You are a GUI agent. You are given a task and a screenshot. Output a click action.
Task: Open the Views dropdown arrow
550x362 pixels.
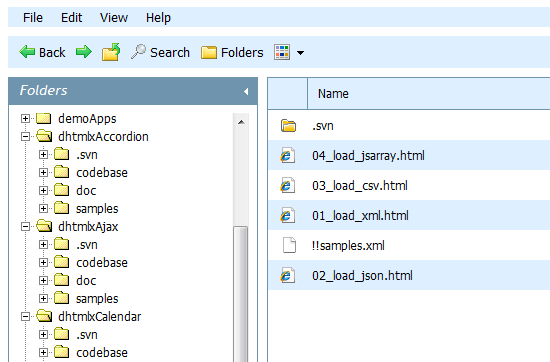pos(300,53)
